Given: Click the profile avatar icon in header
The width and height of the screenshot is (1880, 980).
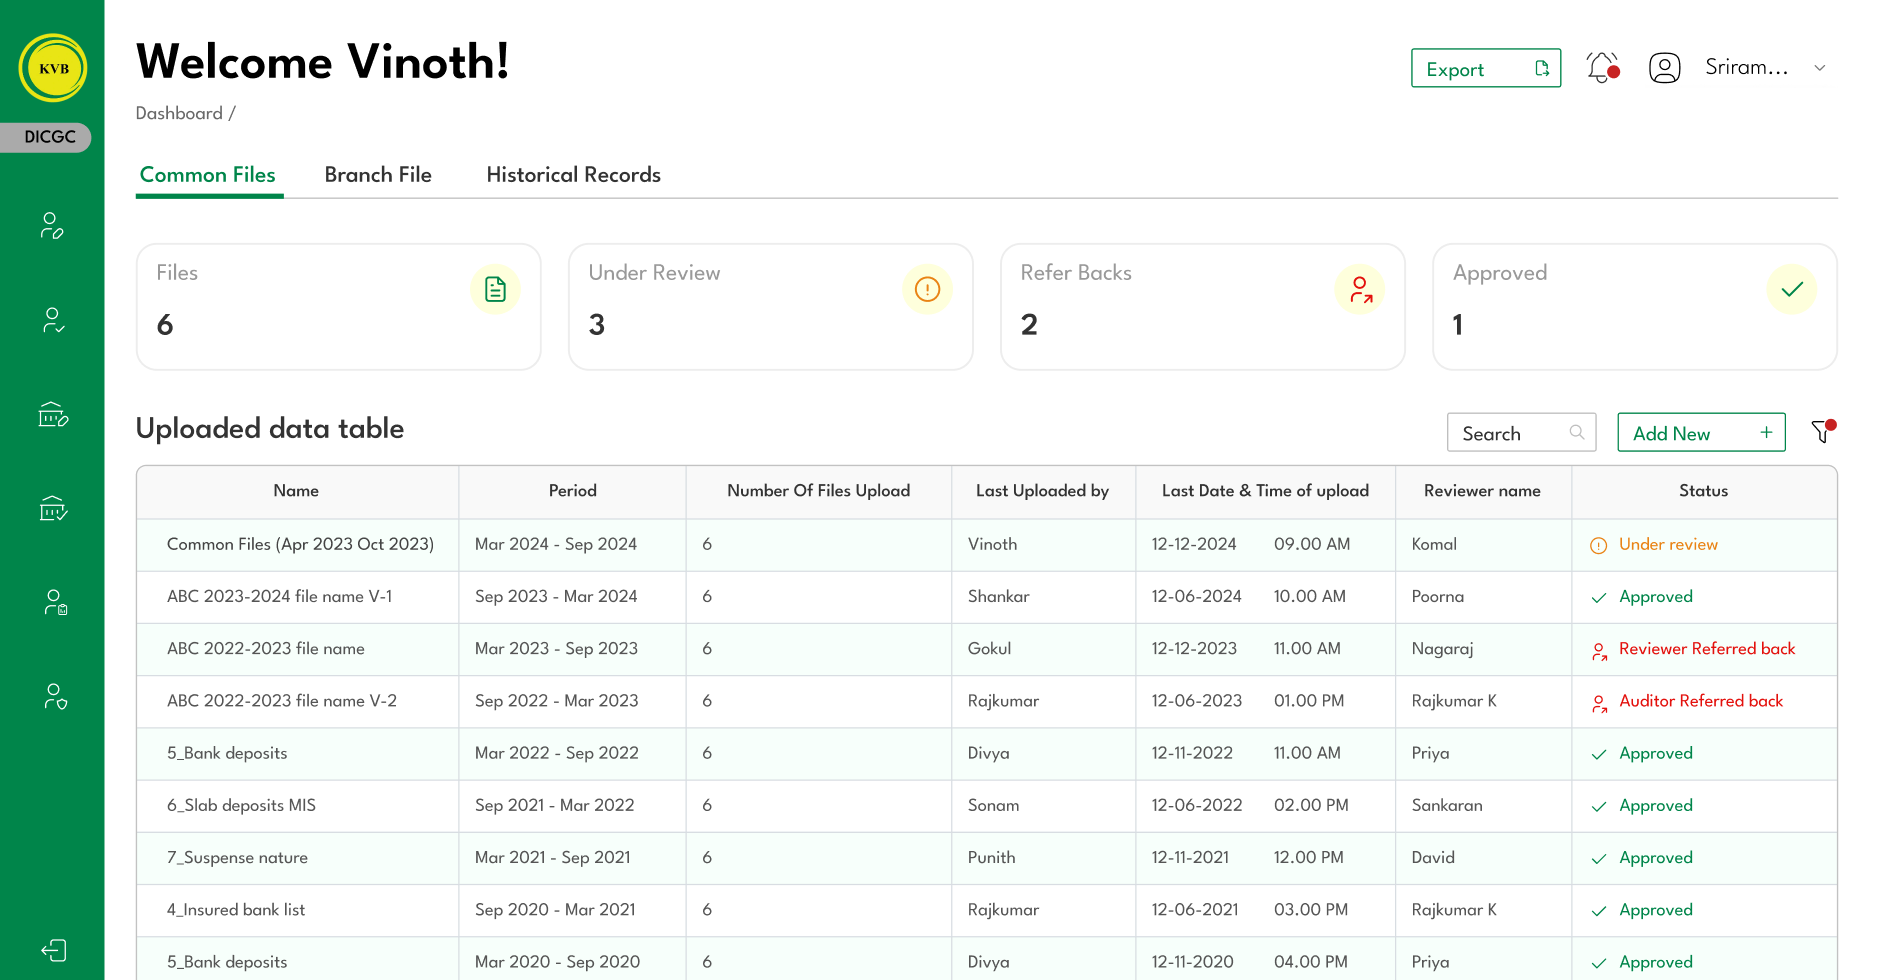Looking at the screenshot, I should tap(1664, 67).
